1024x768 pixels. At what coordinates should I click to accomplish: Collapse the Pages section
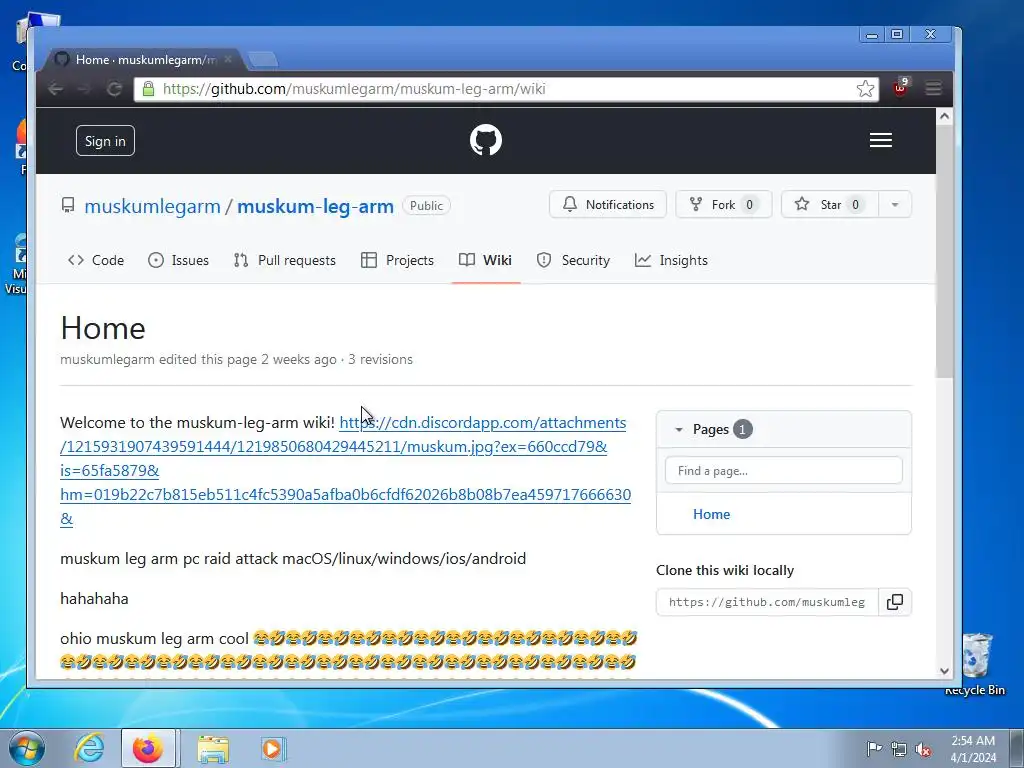tap(679, 430)
